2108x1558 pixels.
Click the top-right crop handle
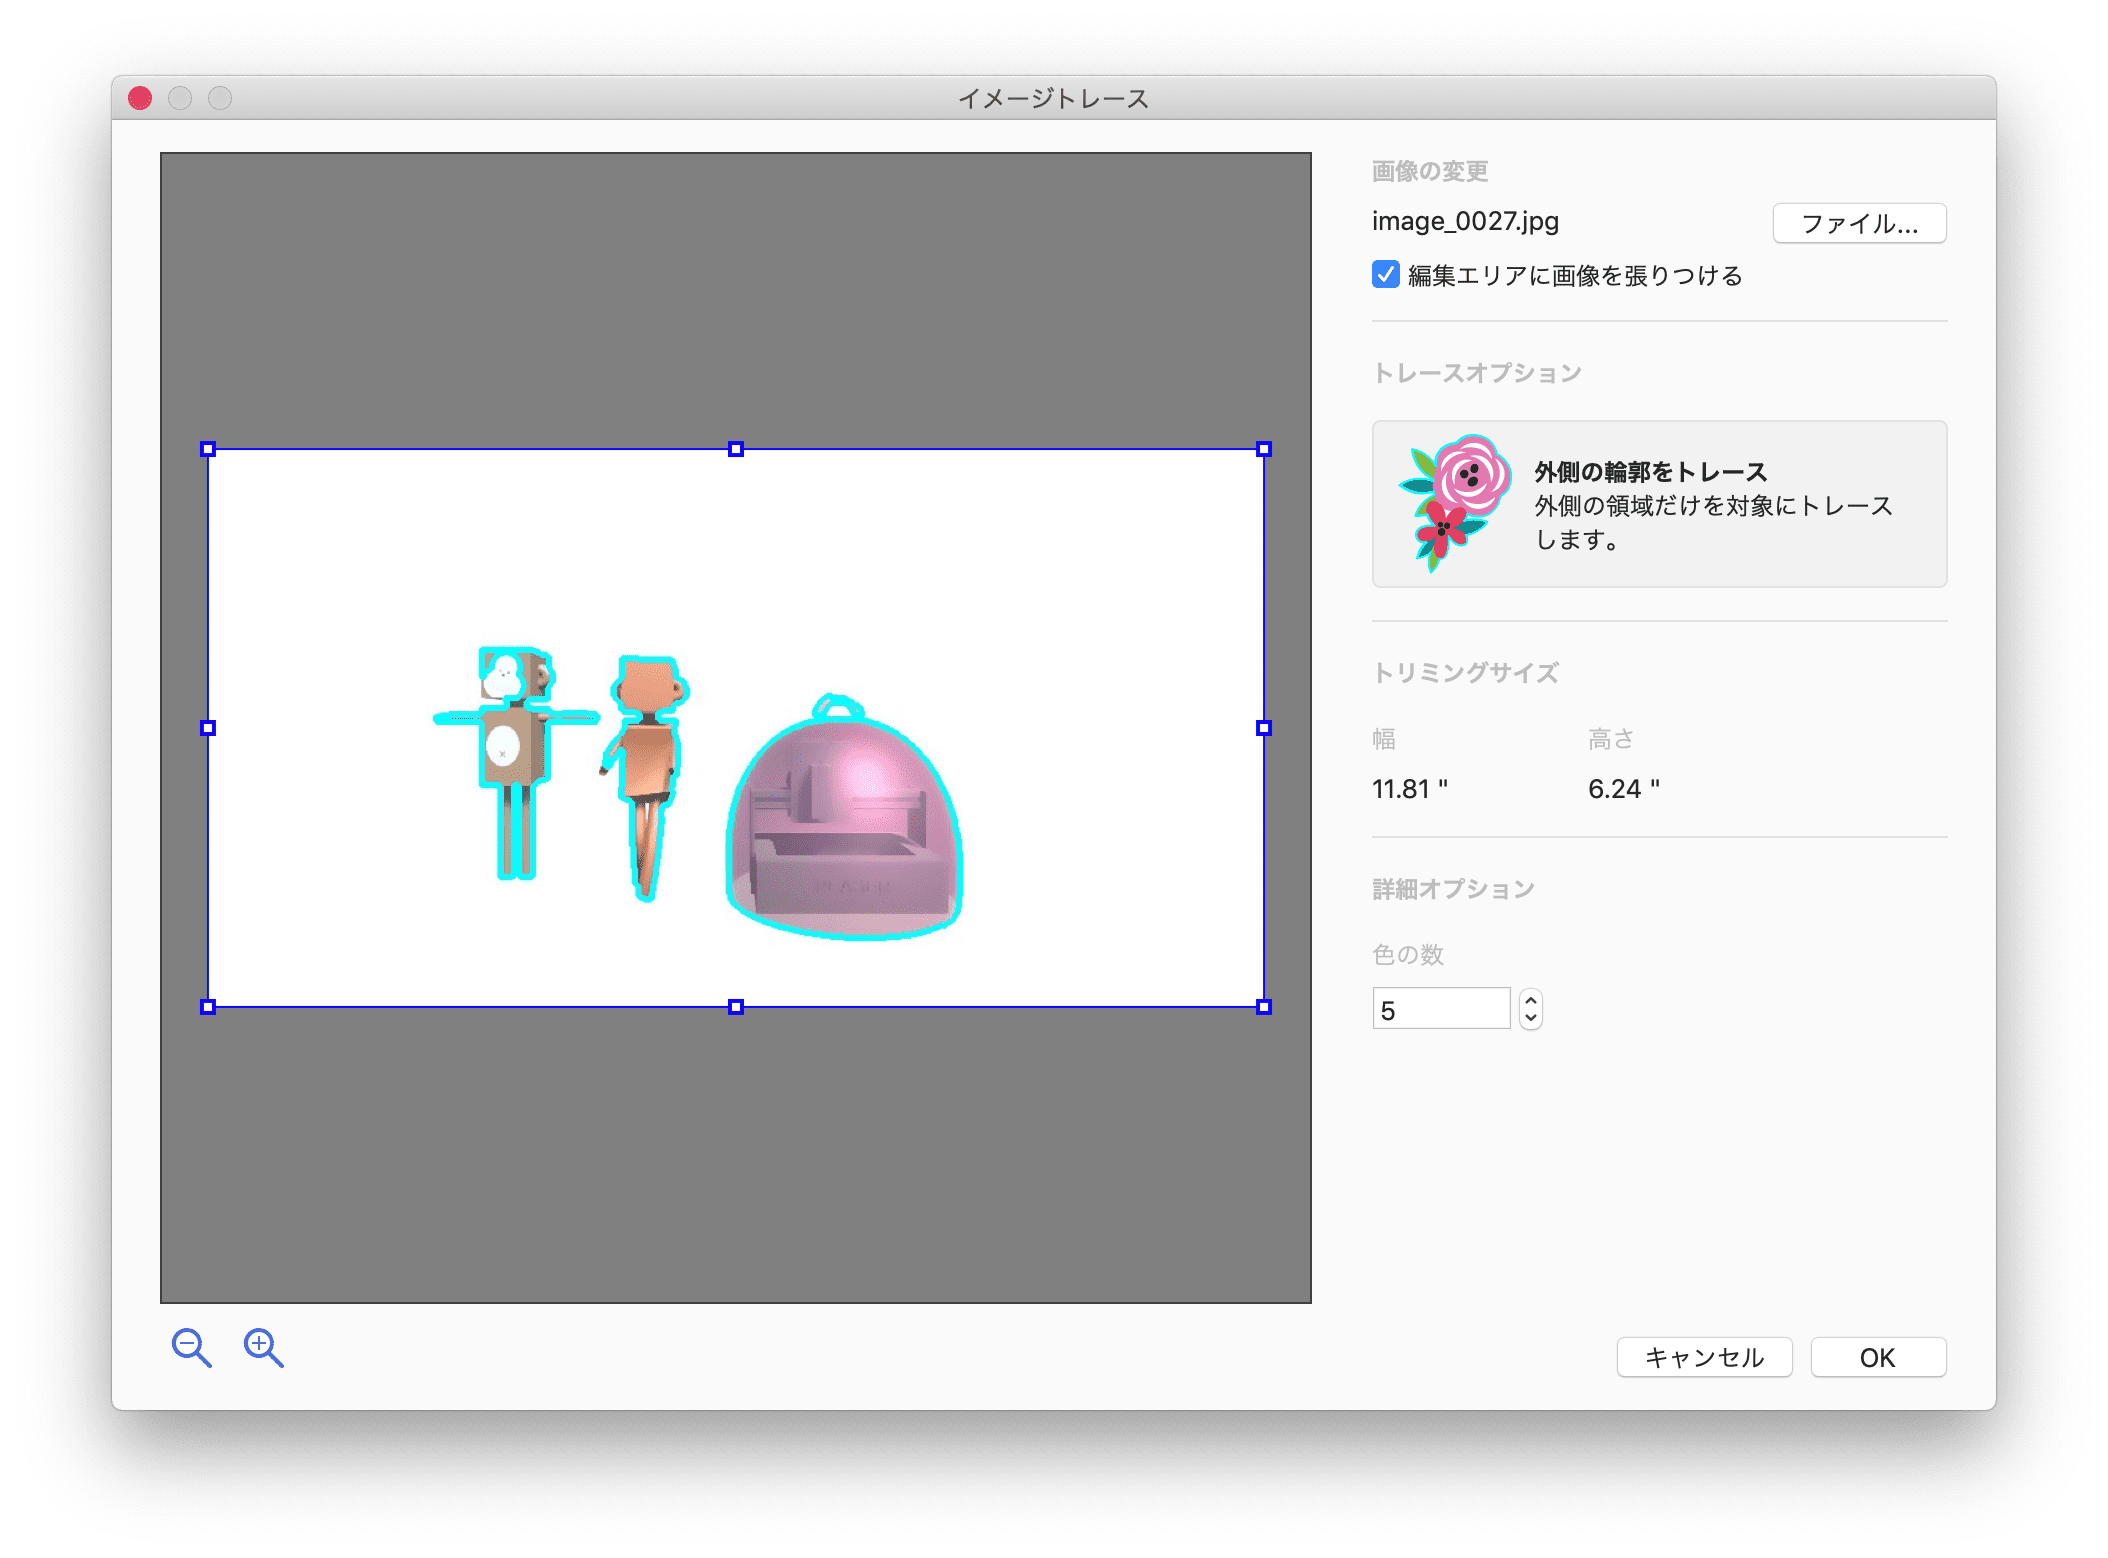coord(1264,450)
